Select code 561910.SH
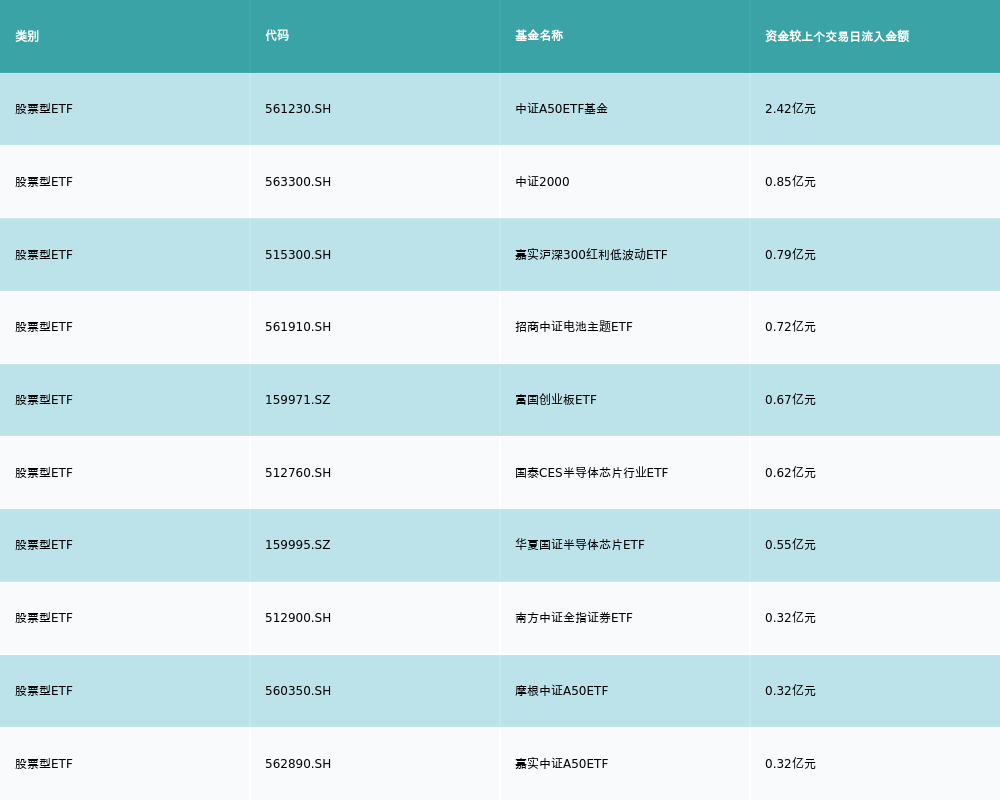The height and width of the screenshot is (800, 1000). point(298,327)
